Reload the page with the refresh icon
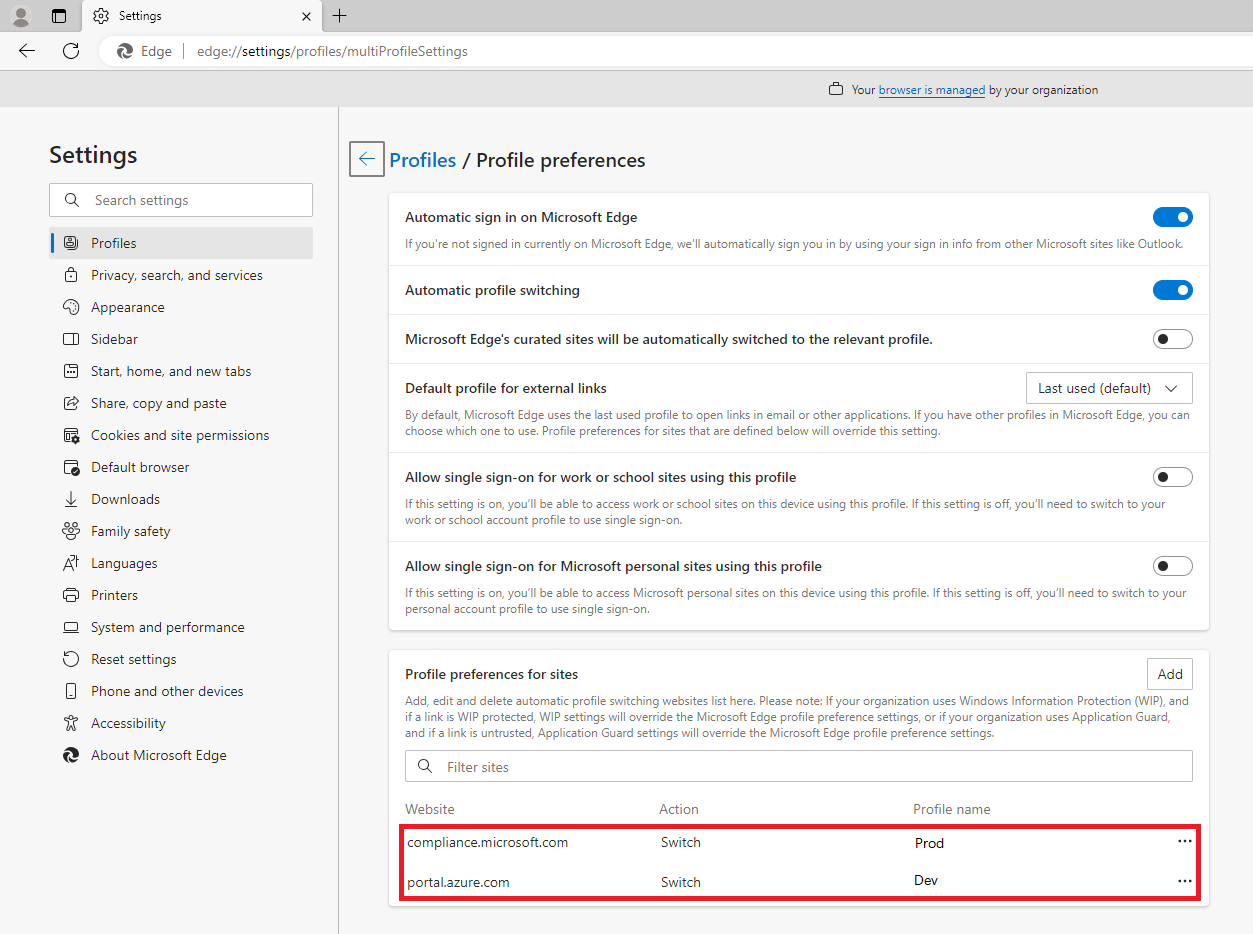Image resolution: width=1253 pixels, height=934 pixels. [71, 51]
